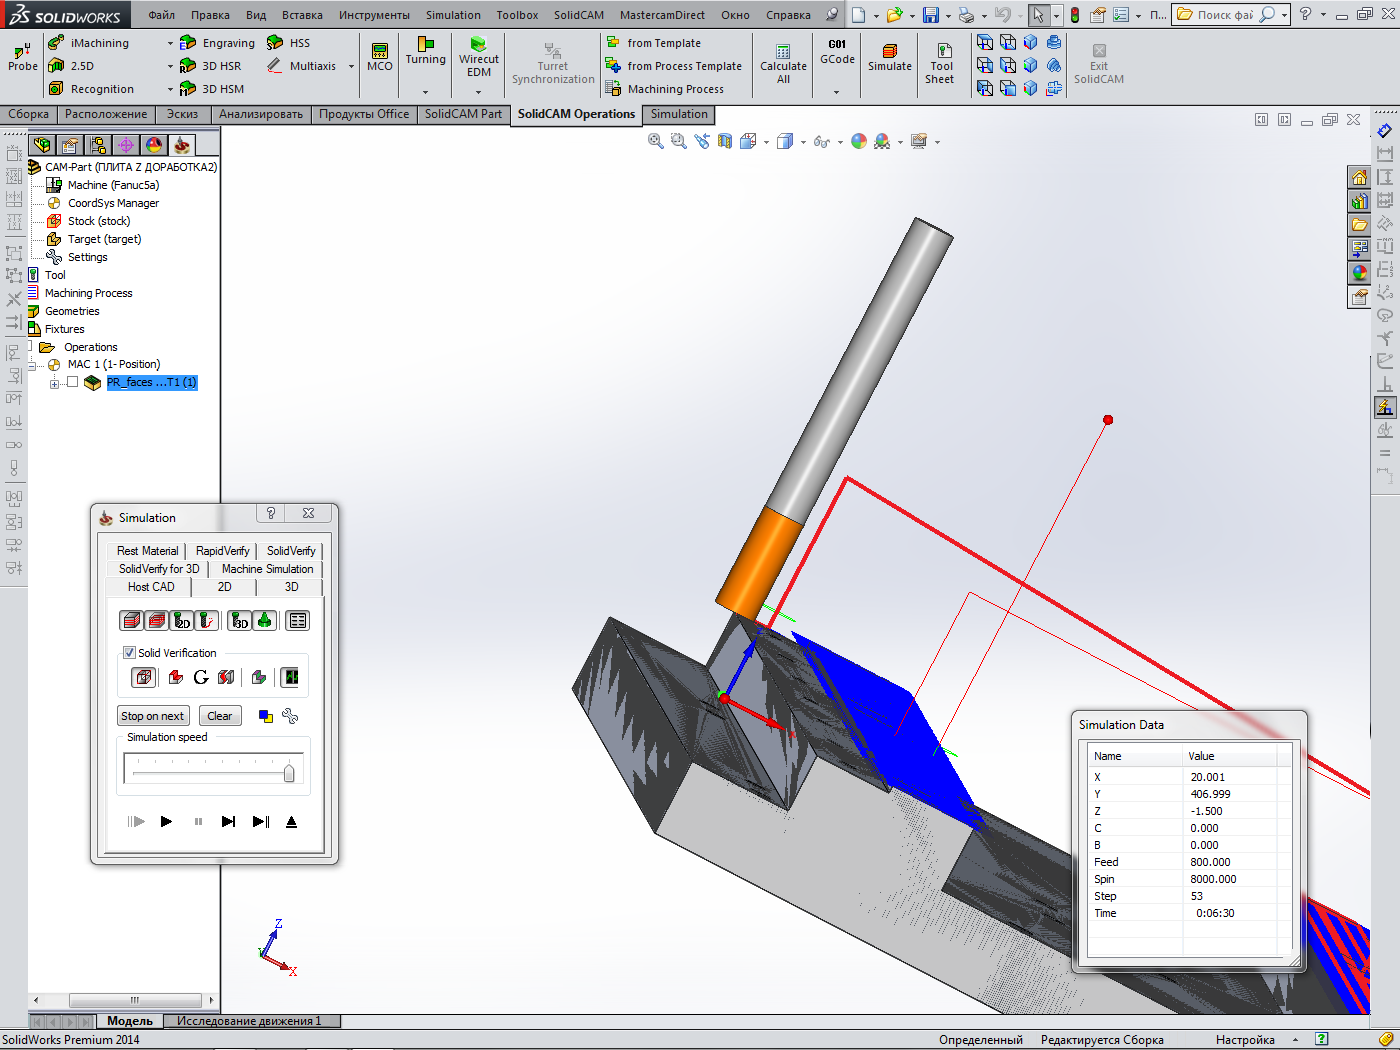
Task: Click the Print icon
Action: [966, 15]
